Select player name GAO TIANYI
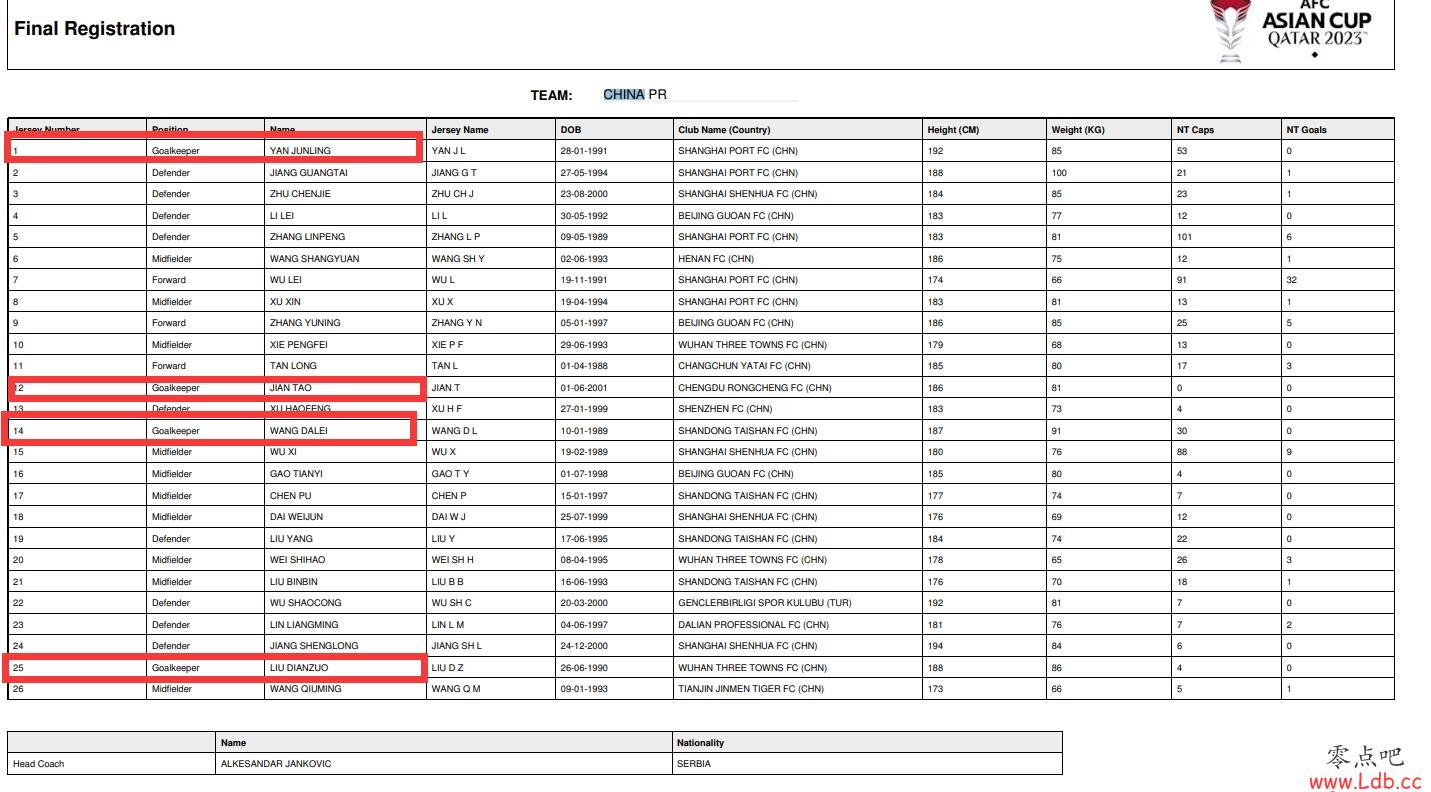This screenshot has width=1431, height=792. pos(296,474)
